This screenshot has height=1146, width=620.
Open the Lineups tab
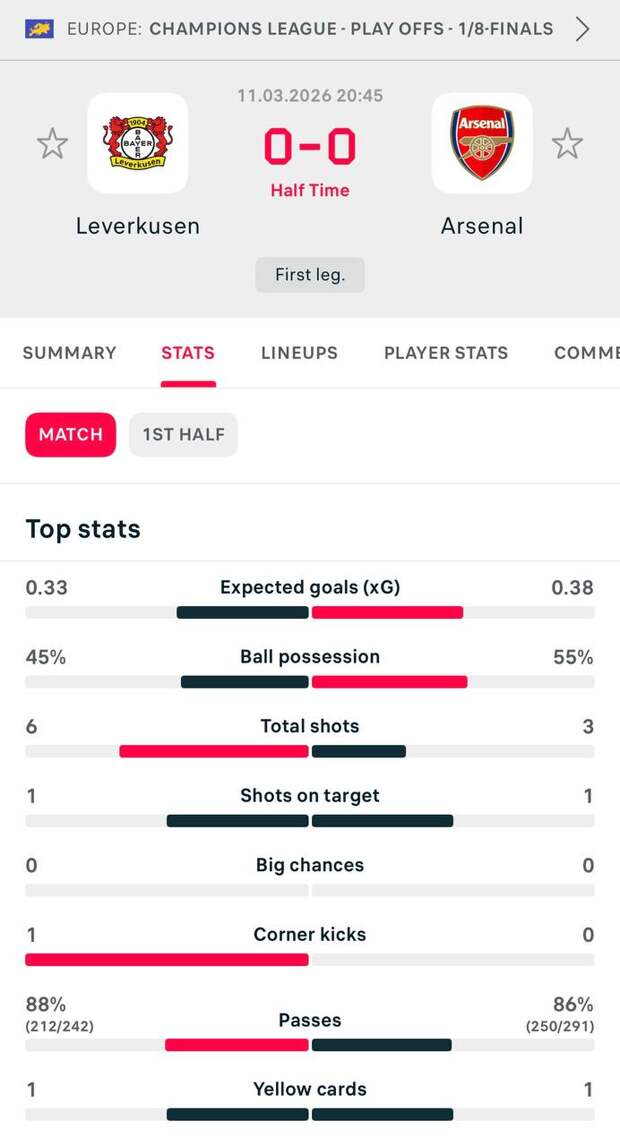pos(299,353)
